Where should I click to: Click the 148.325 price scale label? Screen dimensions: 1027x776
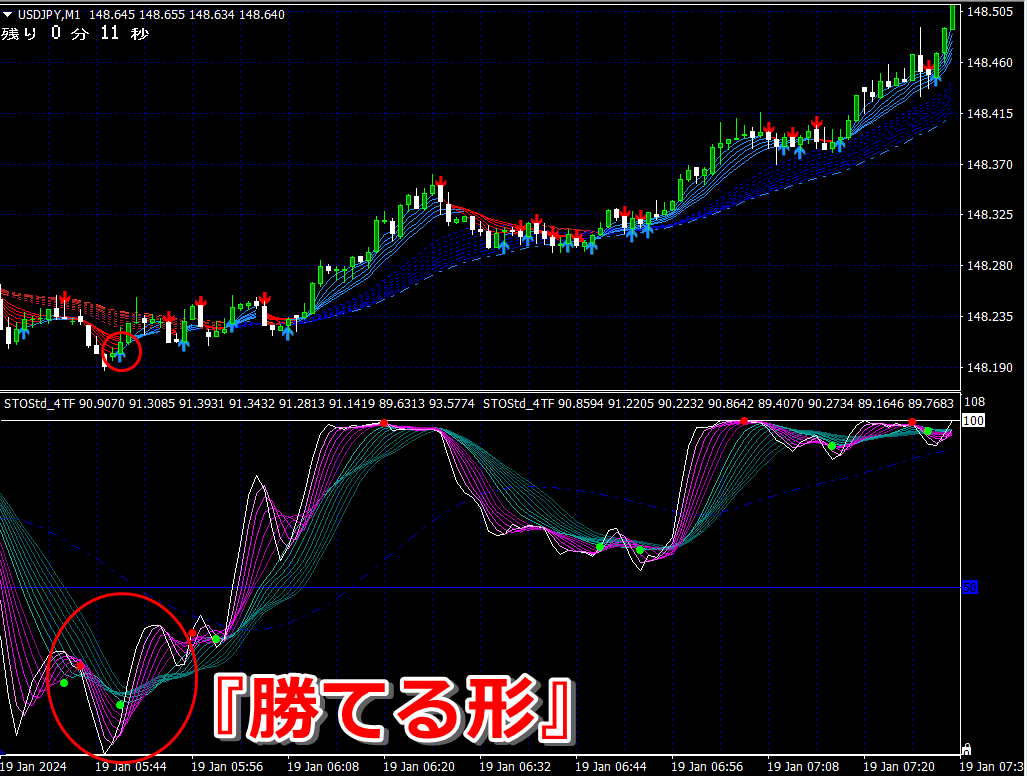pyautogui.click(x=990, y=215)
